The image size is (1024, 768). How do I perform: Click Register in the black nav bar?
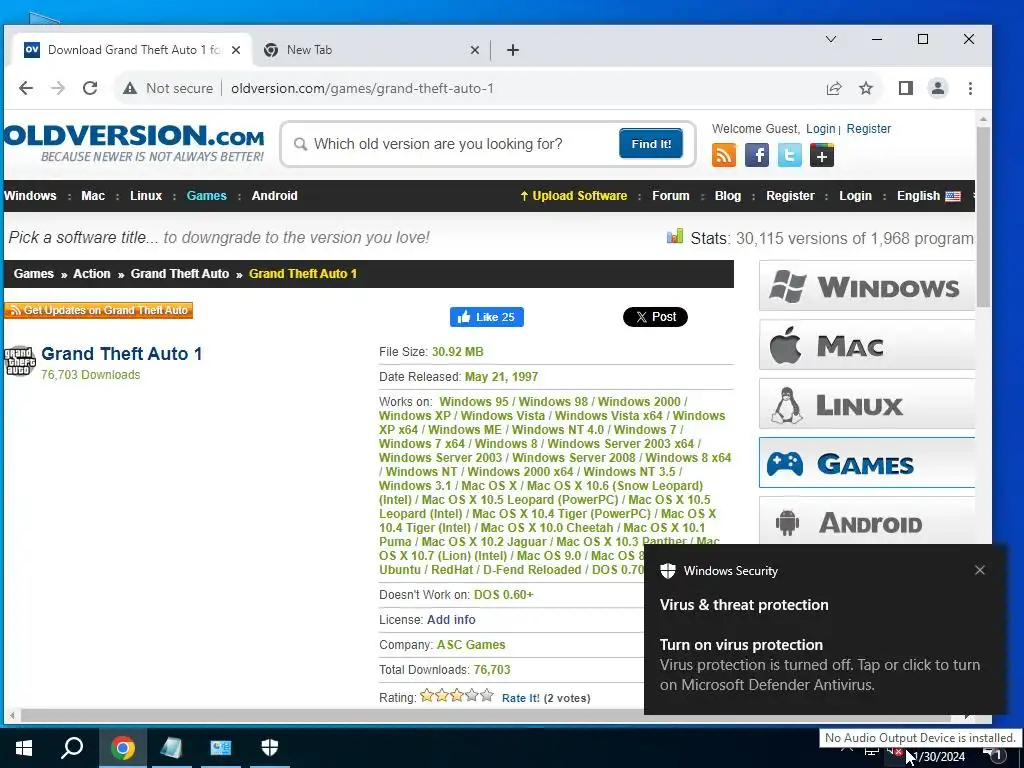tap(790, 196)
